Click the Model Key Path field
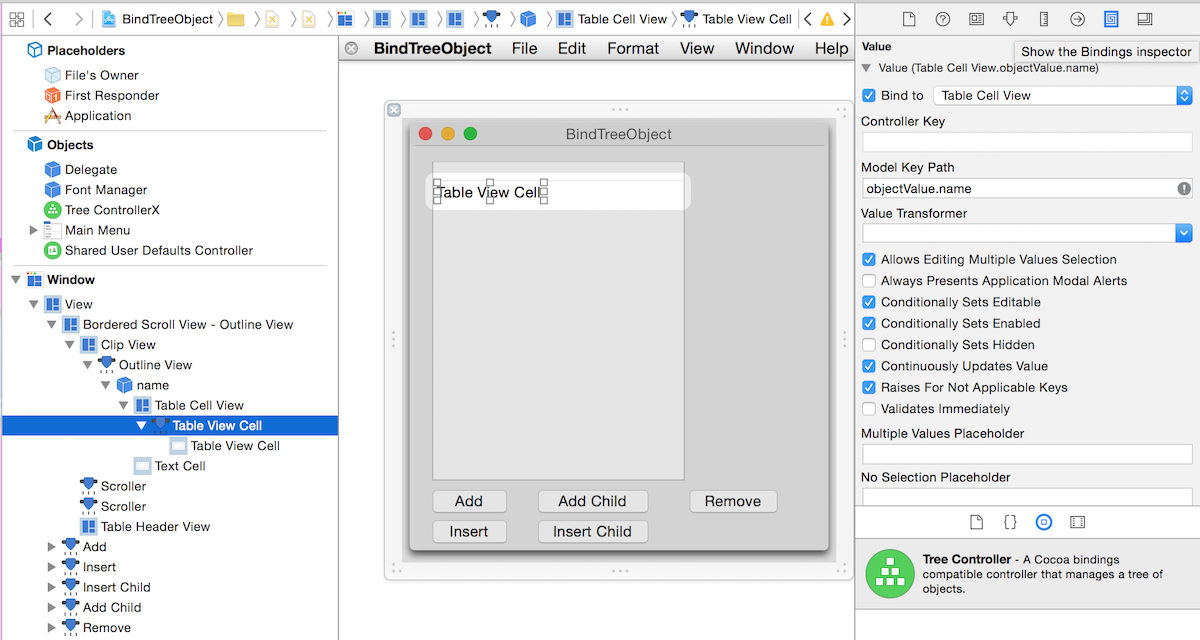 click(x=1018, y=188)
